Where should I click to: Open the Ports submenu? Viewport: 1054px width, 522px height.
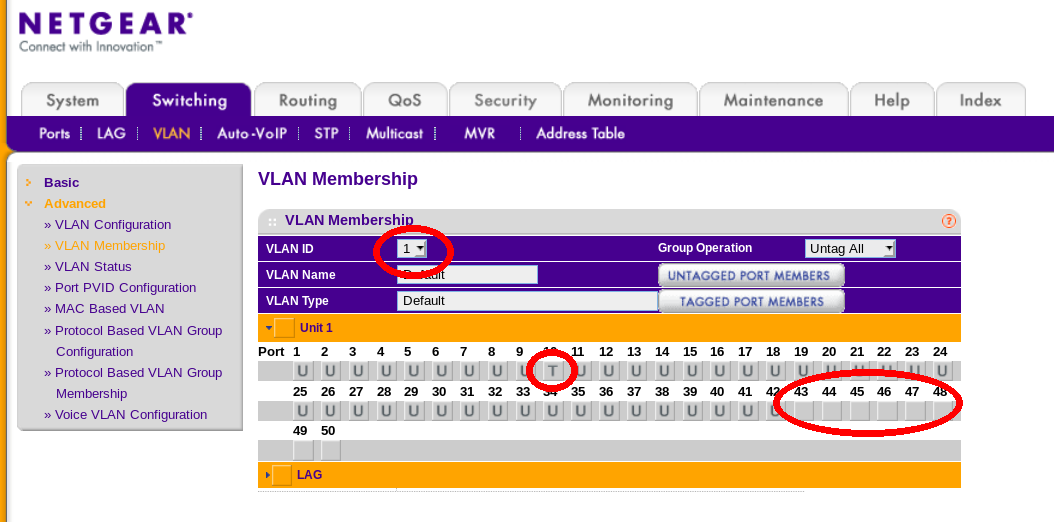point(54,134)
